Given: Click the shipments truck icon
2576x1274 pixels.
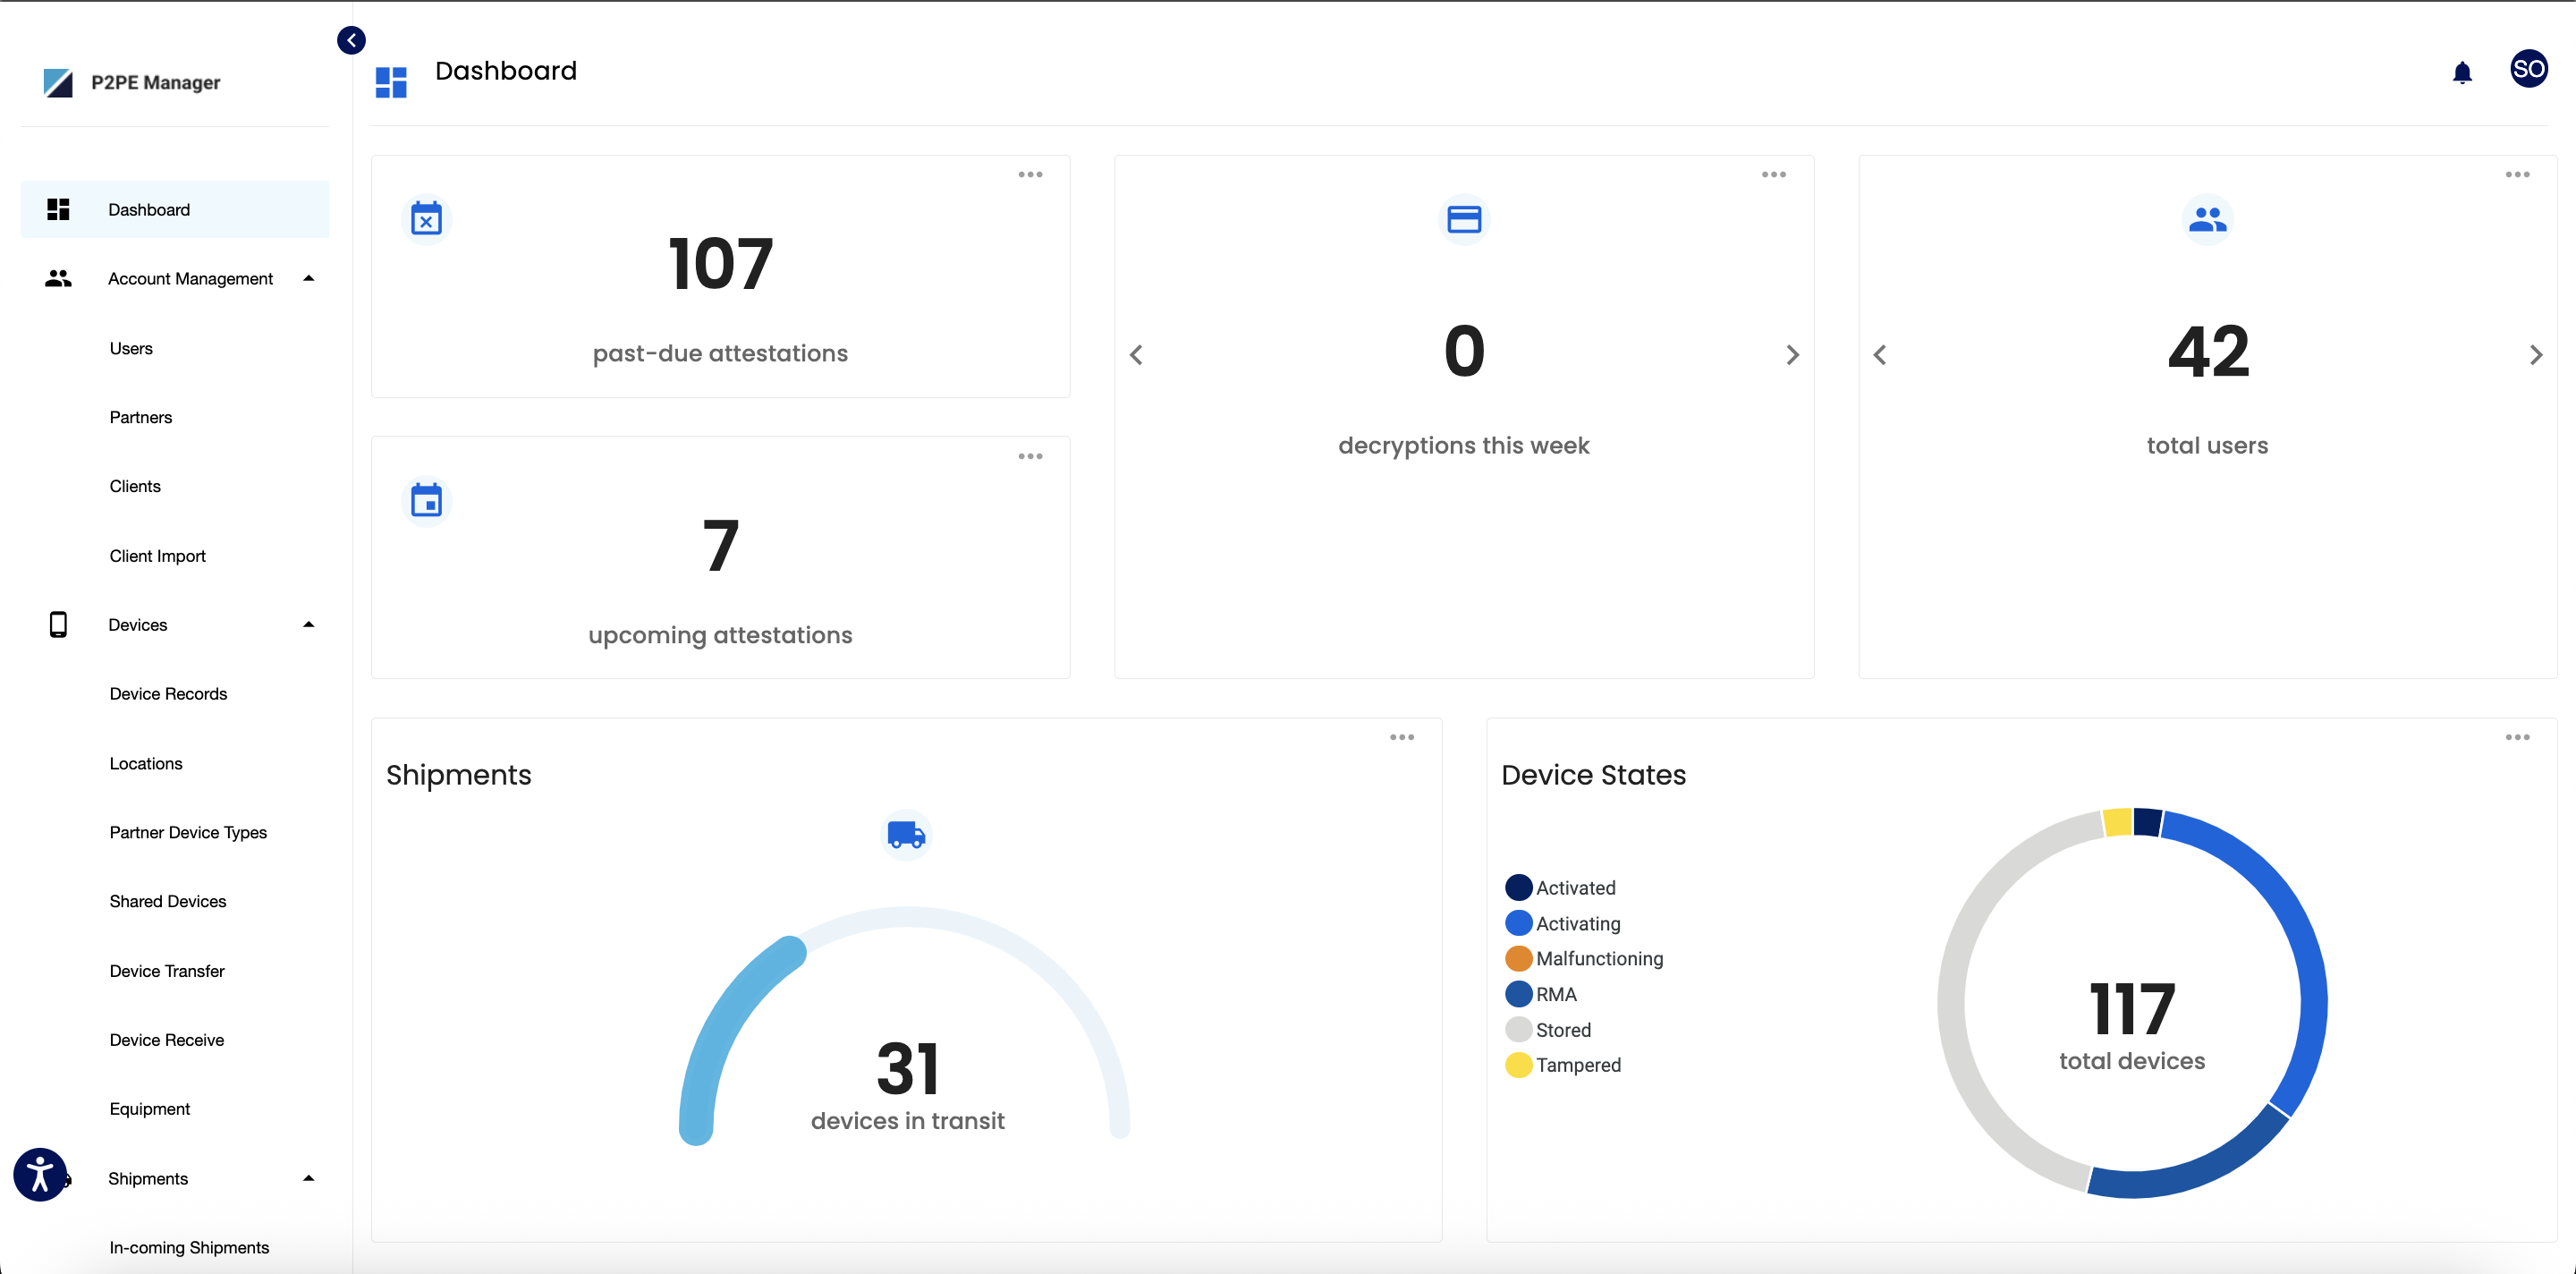Looking at the screenshot, I should 907,834.
